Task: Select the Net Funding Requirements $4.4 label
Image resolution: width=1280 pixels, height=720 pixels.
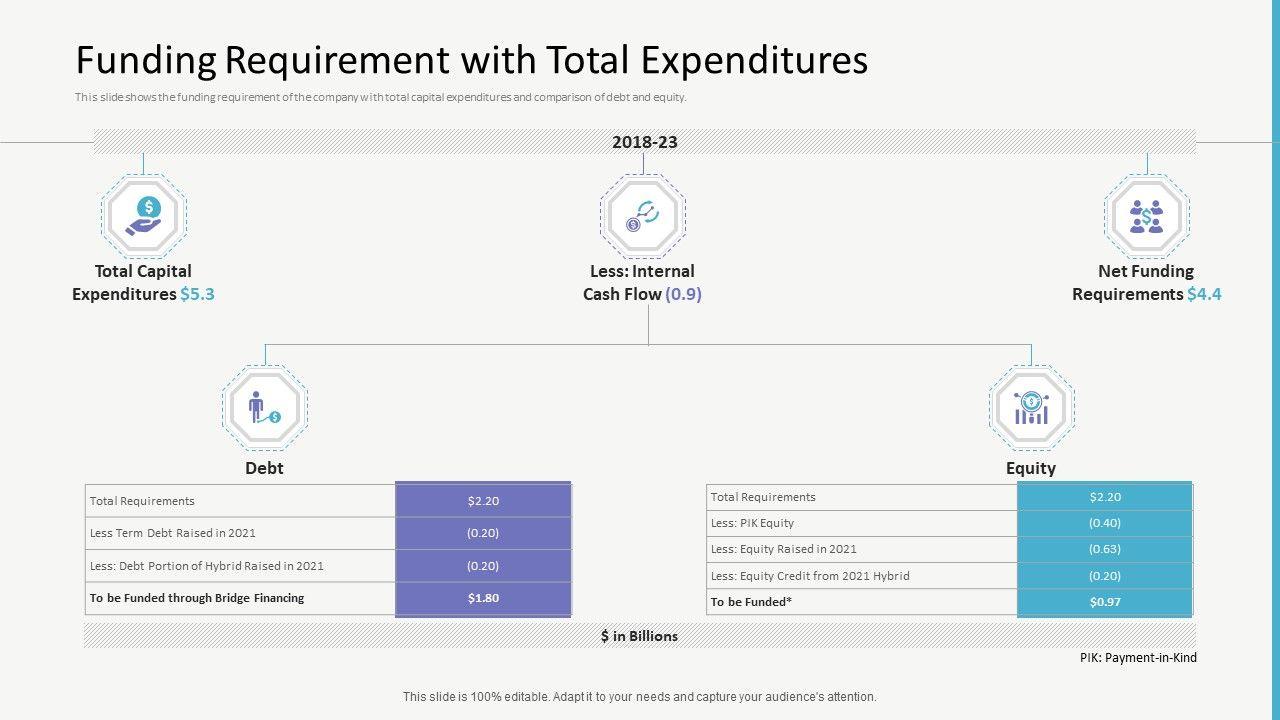Action: 1146,283
